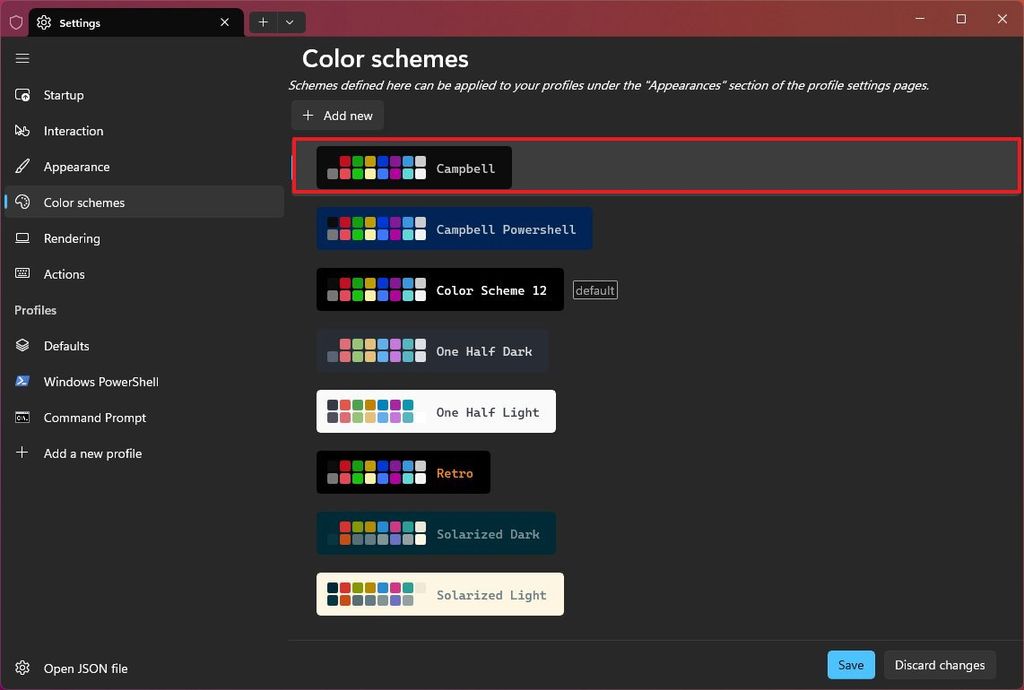Viewport: 1024px width, 690px height.
Task: Open the Startup settings section
Action: [62, 95]
